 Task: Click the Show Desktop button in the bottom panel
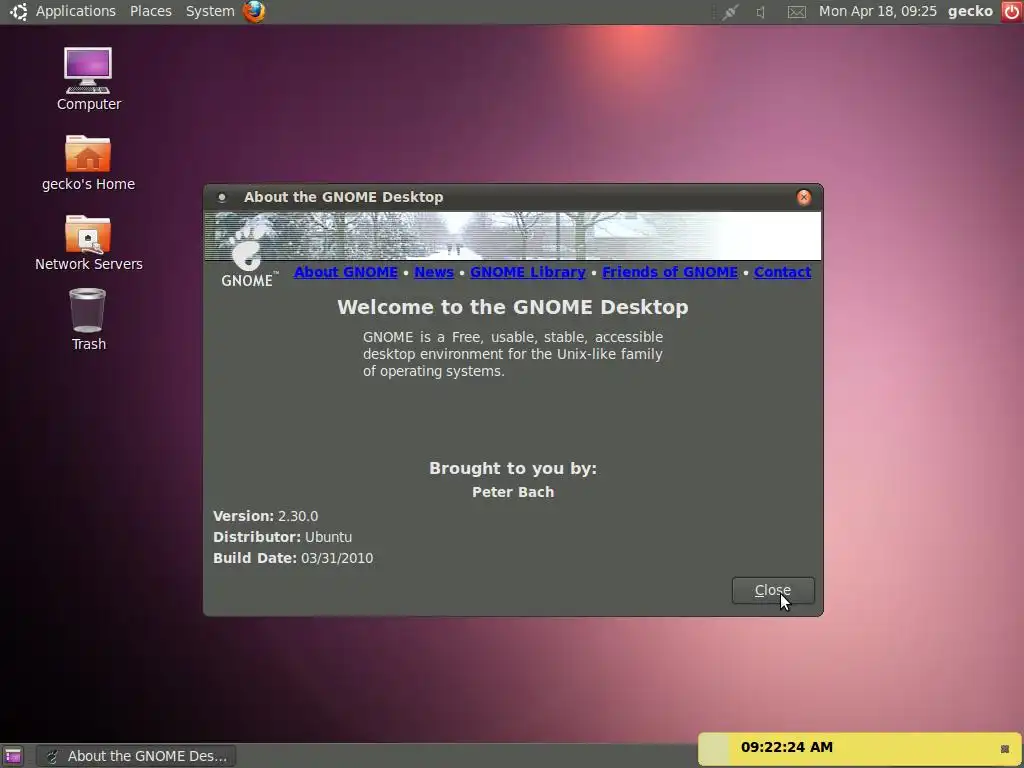tap(13, 756)
